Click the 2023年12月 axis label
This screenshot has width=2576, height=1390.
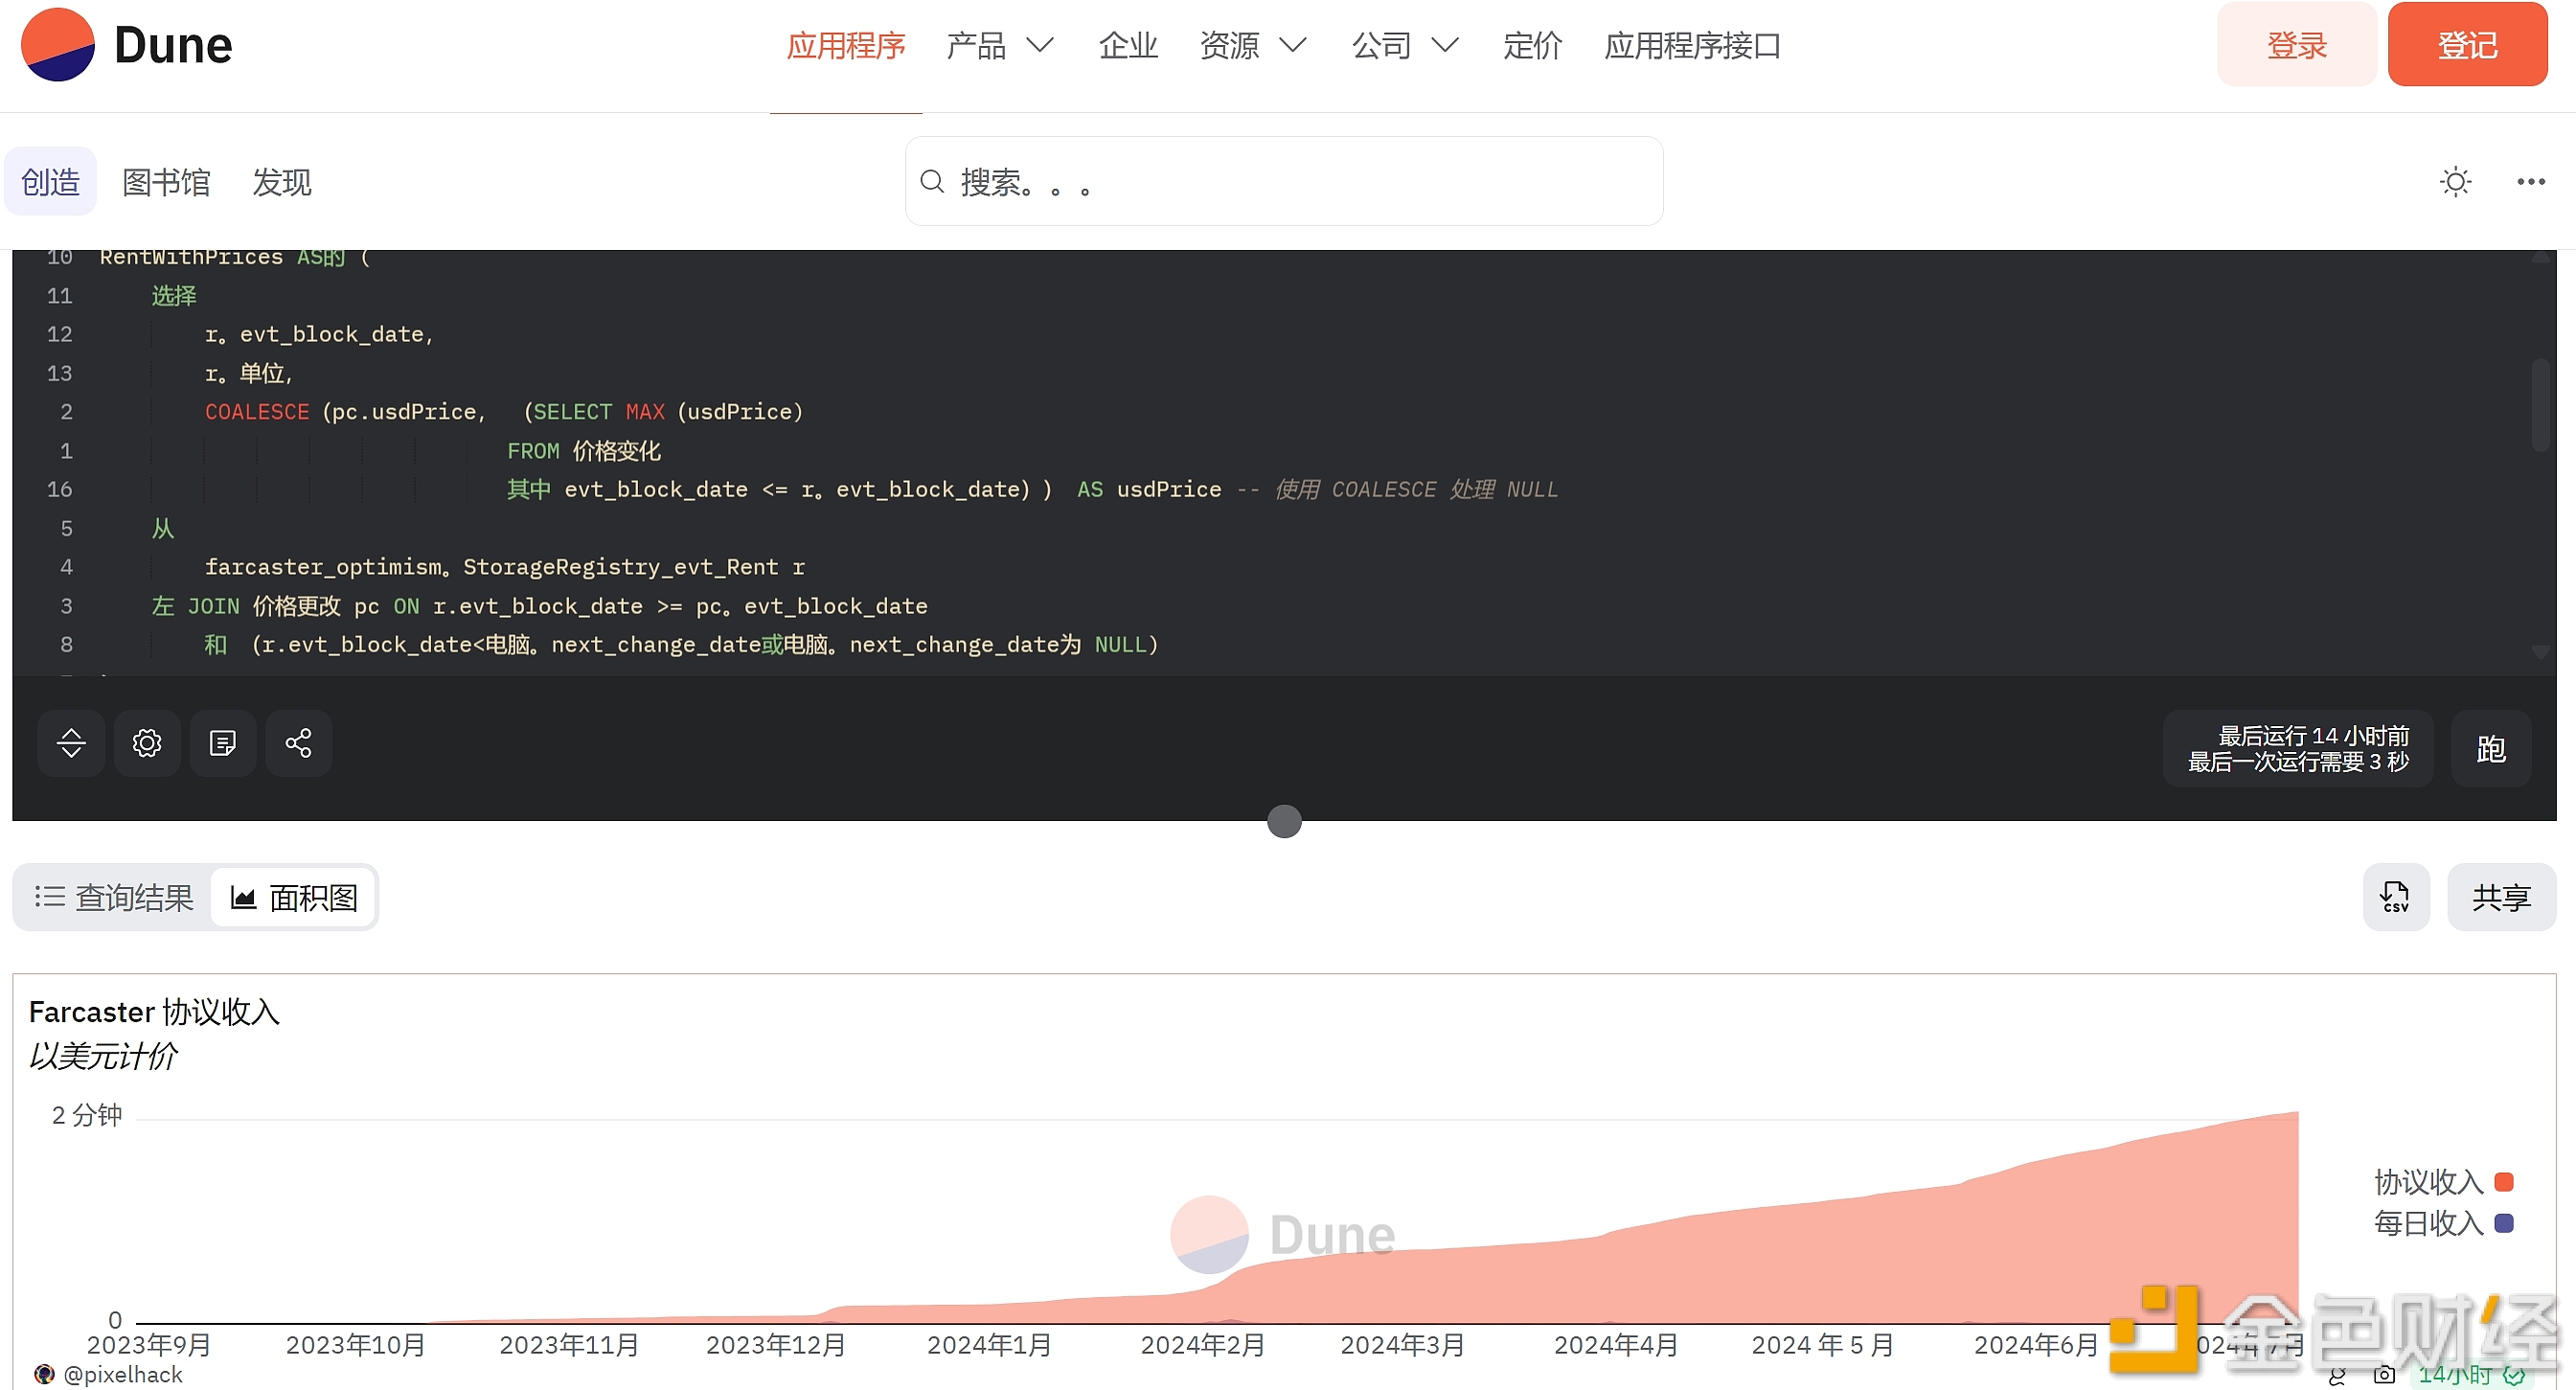(776, 1344)
